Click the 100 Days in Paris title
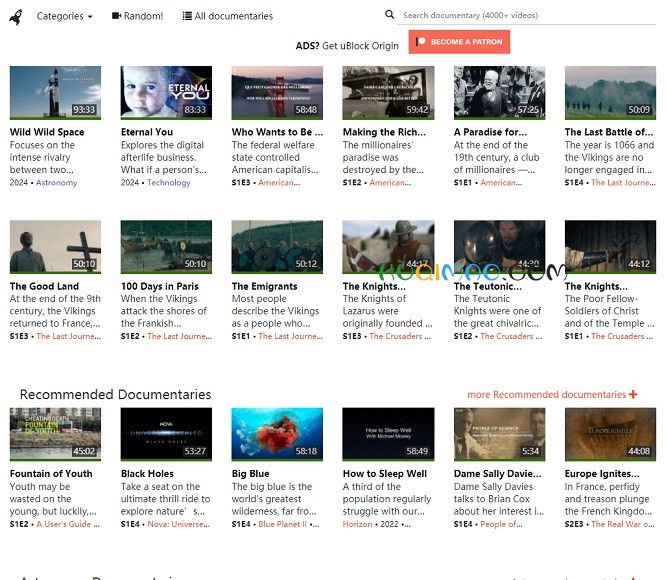Viewport: 666px width, 580px height. pyautogui.click(x=160, y=286)
